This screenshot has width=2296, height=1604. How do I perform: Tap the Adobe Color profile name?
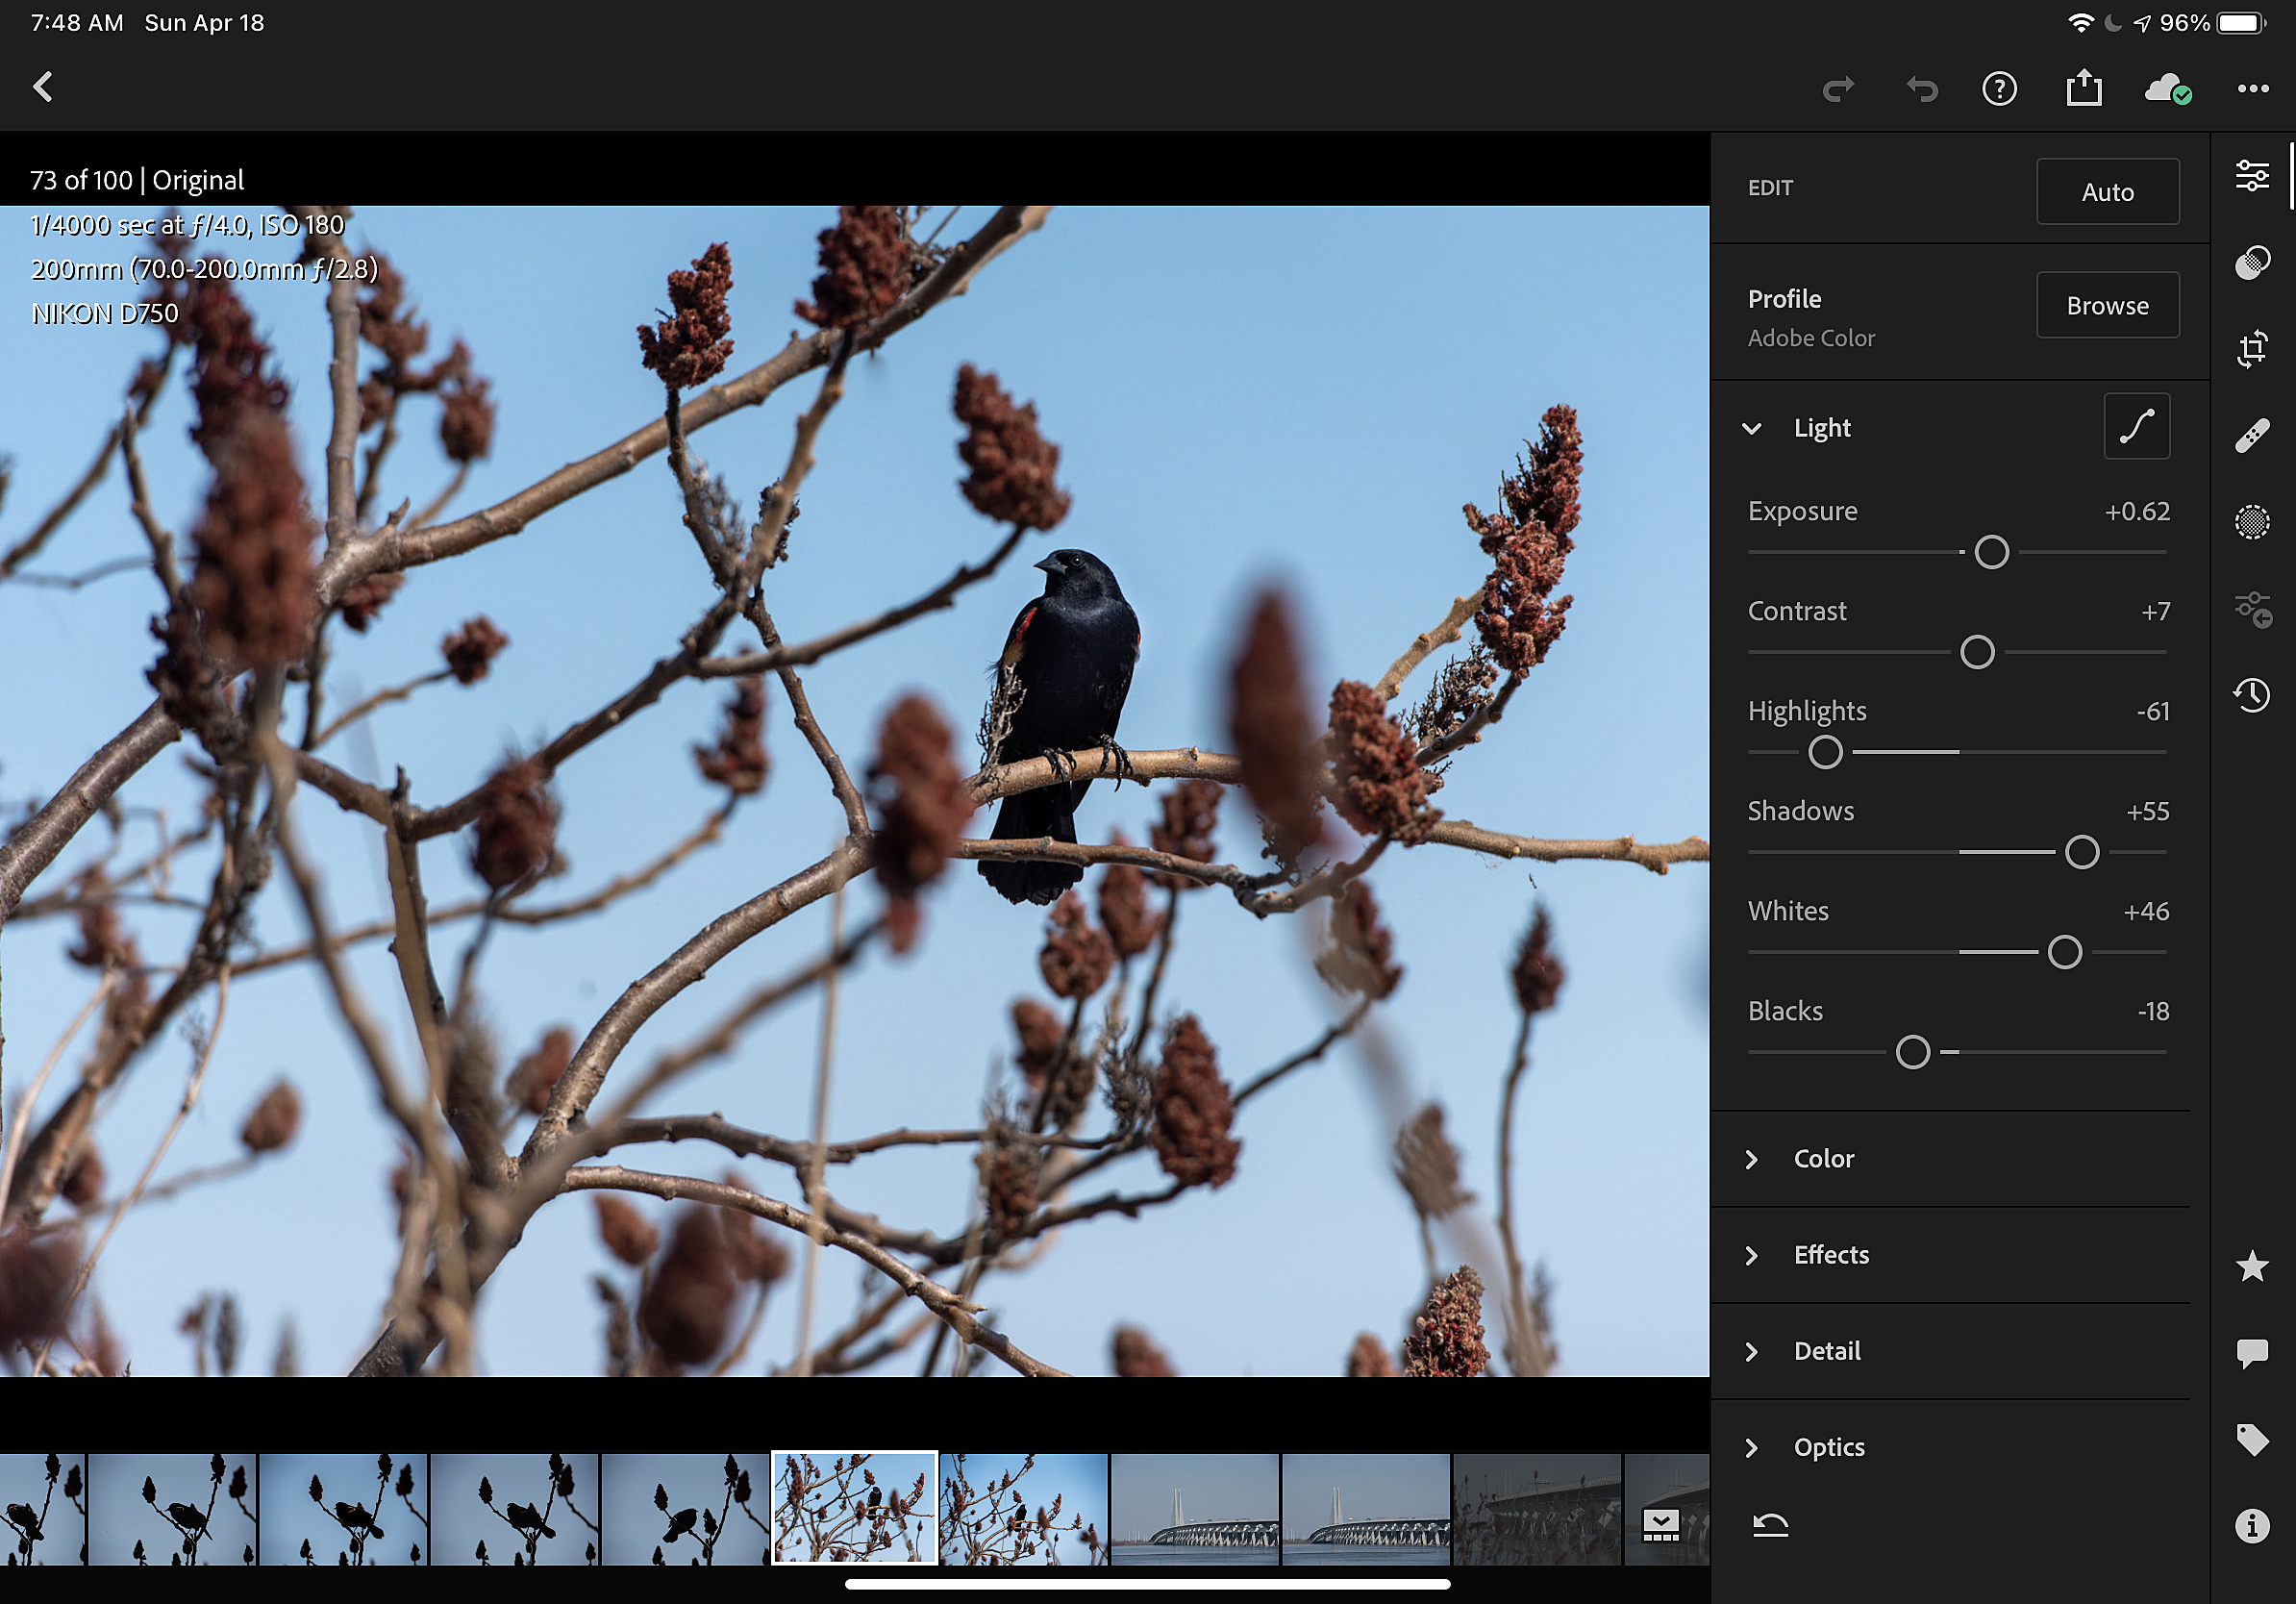pyautogui.click(x=1811, y=338)
